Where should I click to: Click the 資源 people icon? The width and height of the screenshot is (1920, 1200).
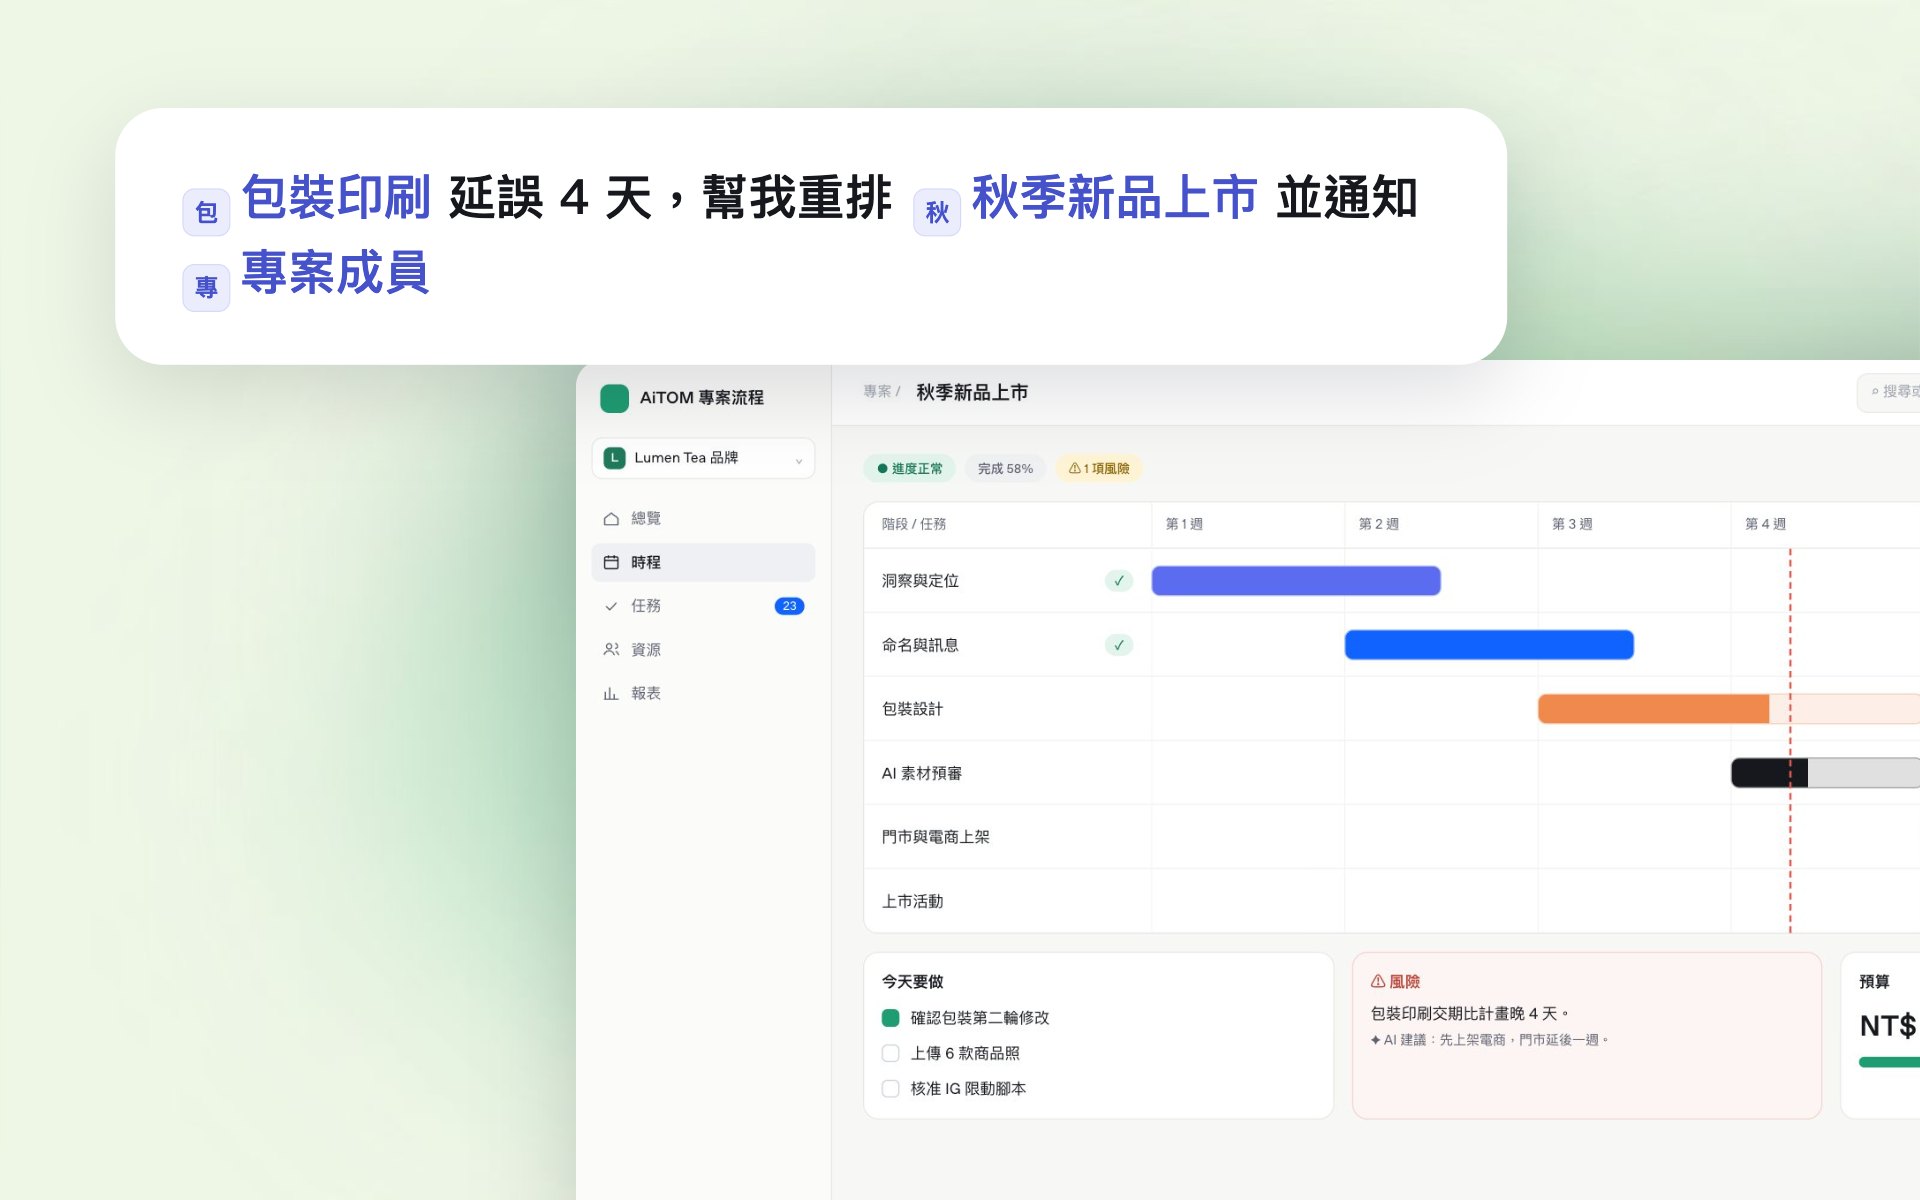tap(611, 650)
